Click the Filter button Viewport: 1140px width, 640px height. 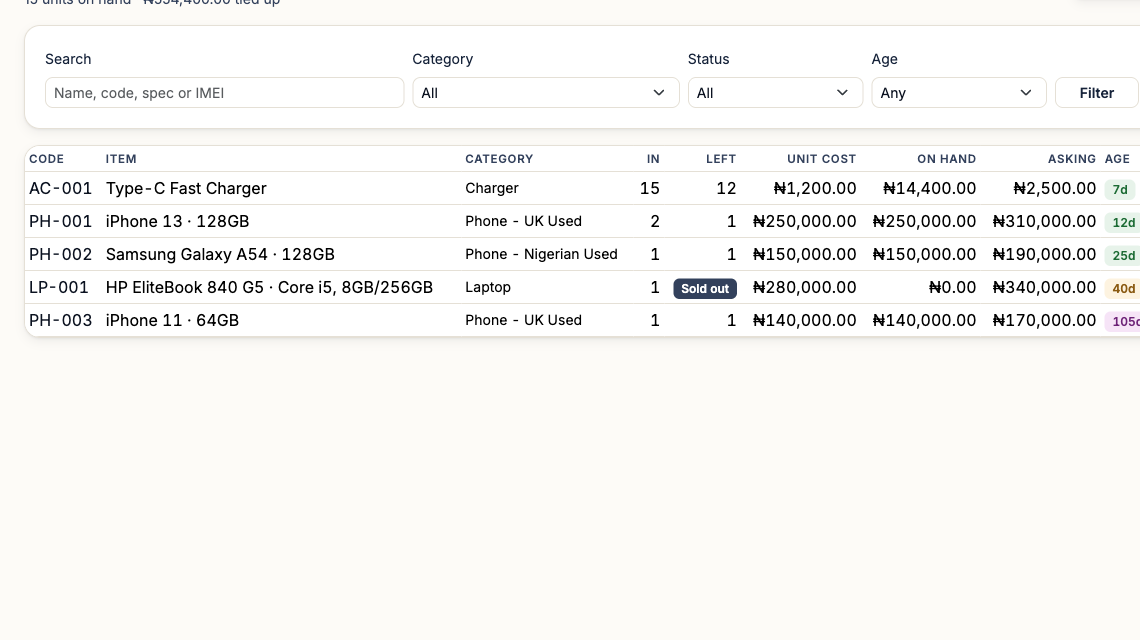1096,93
